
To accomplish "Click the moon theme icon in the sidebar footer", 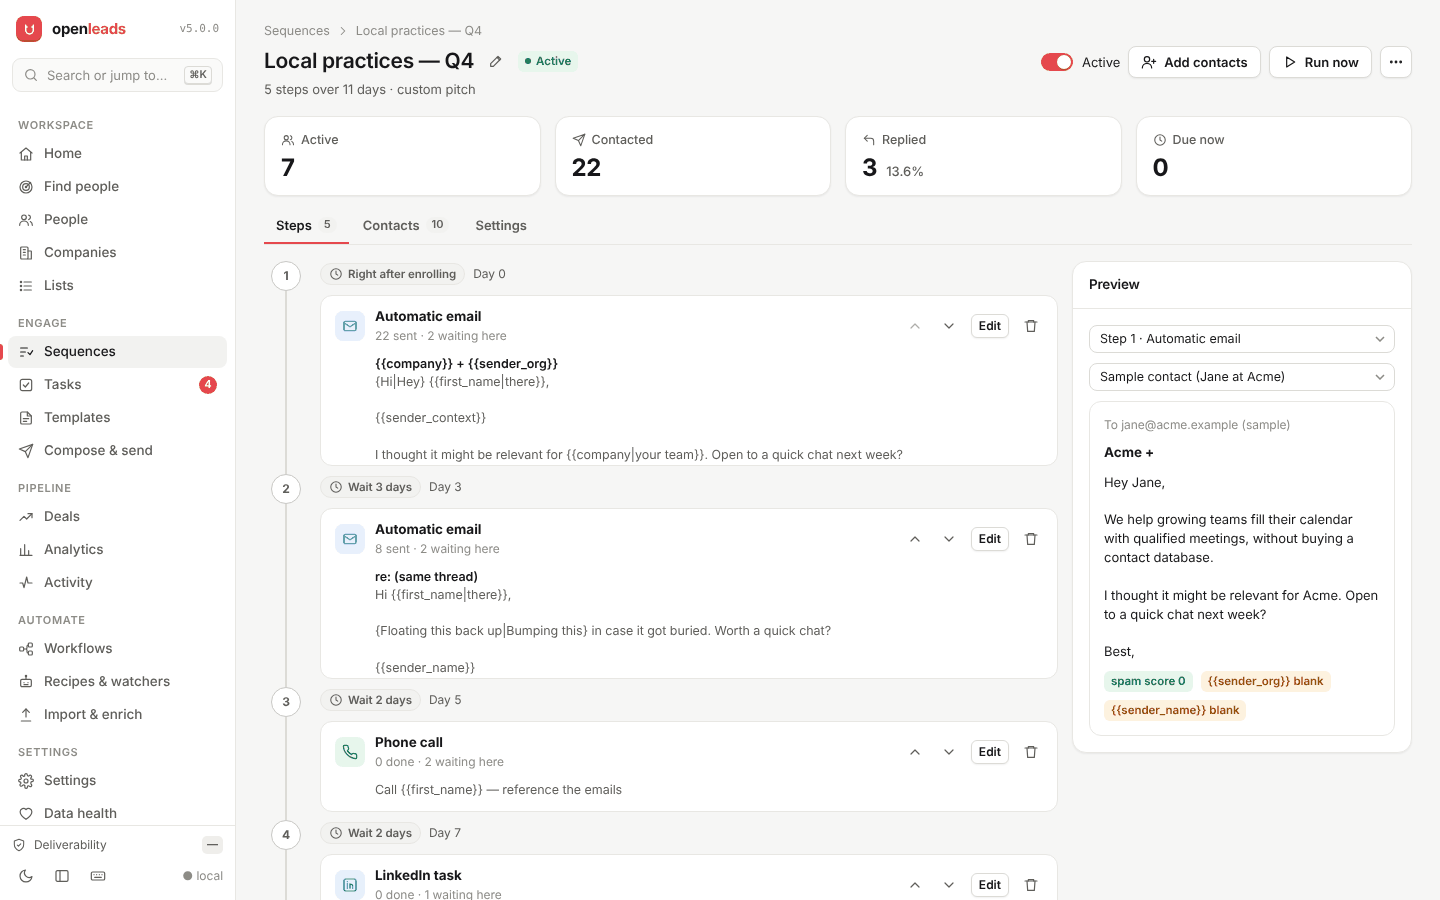I will [26, 876].
